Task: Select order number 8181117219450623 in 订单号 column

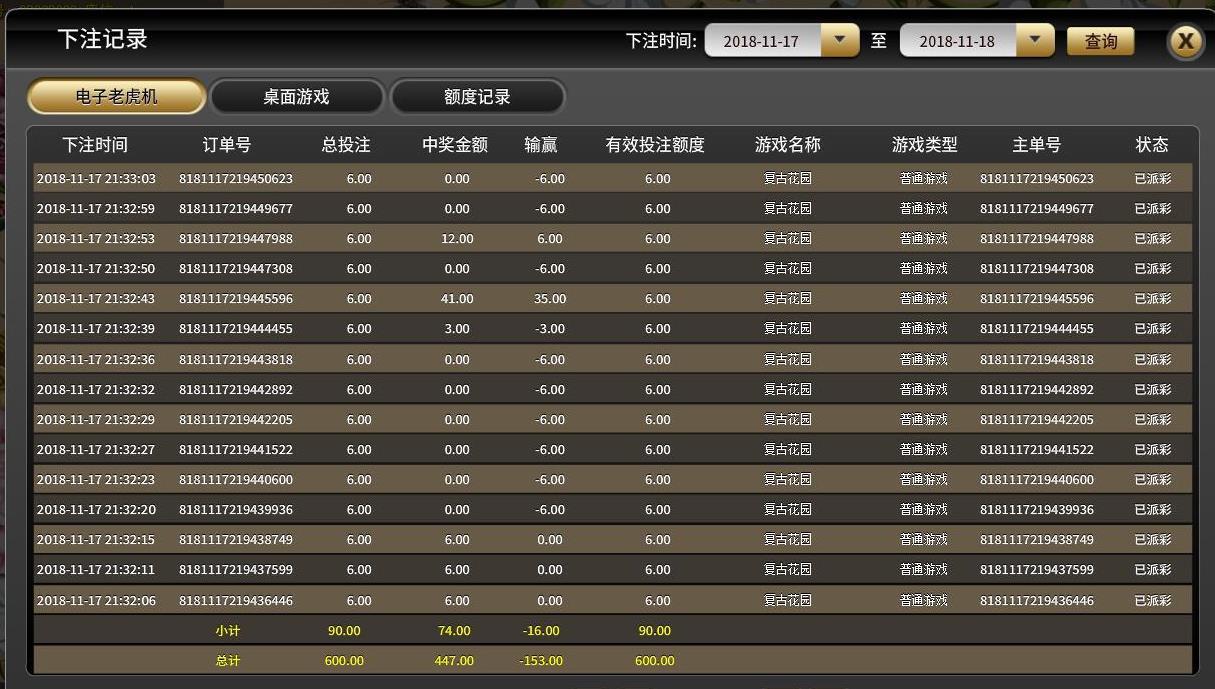Action: pyautogui.click(x=236, y=179)
